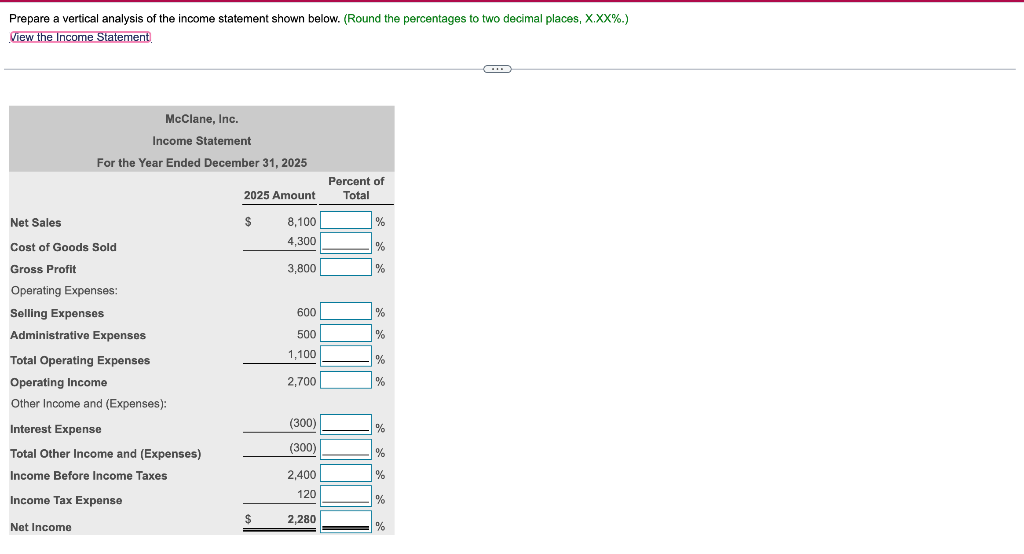The width and height of the screenshot is (1024, 554).
Task: Click the 120 Income Tax Expense amount
Action: point(306,495)
